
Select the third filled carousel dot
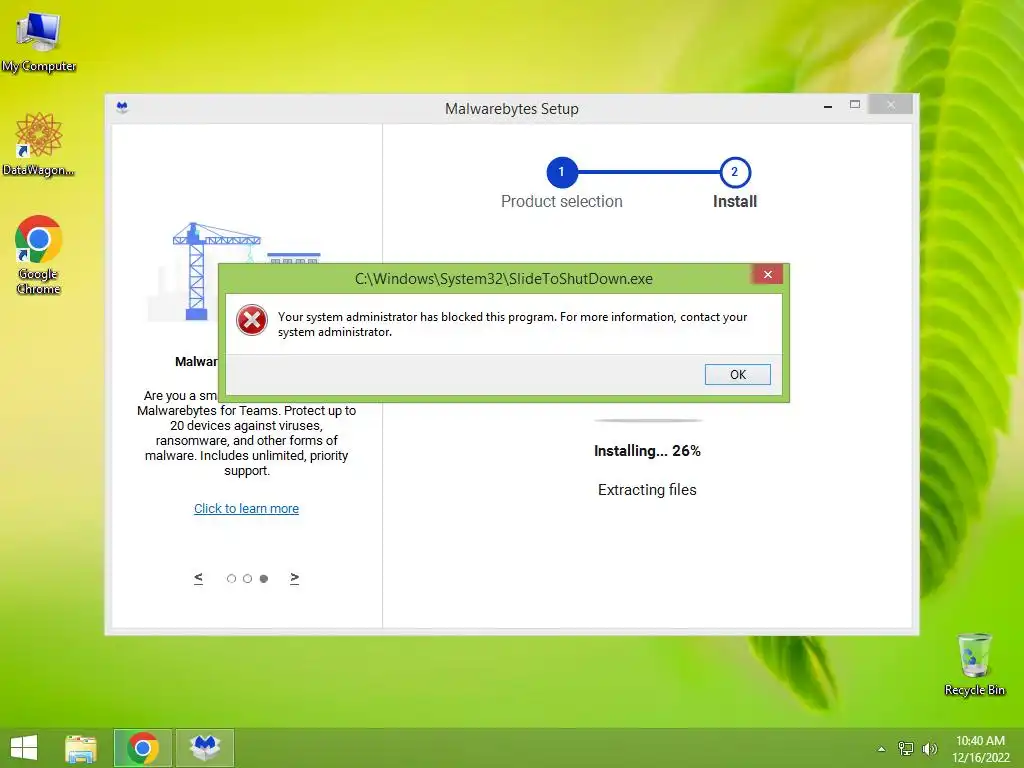pyautogui.click(x=264, y=579)
